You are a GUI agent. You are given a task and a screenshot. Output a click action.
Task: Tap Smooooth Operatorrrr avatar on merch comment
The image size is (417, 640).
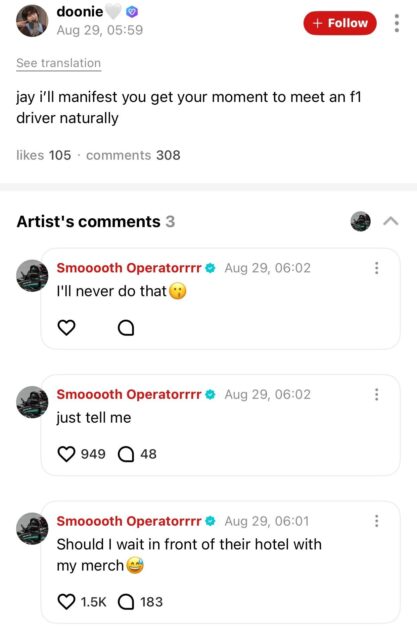[x=32, y=529]
